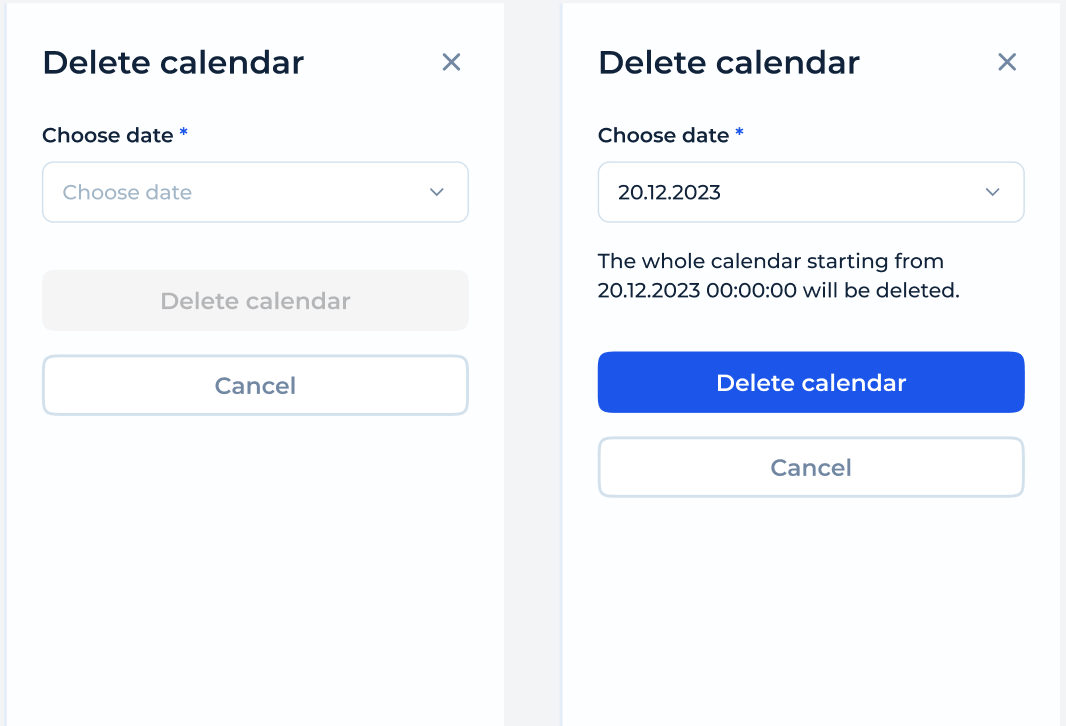Click the required asterisk beside left Choose date
1066x726 pixels.
click(x=183, y=131)
